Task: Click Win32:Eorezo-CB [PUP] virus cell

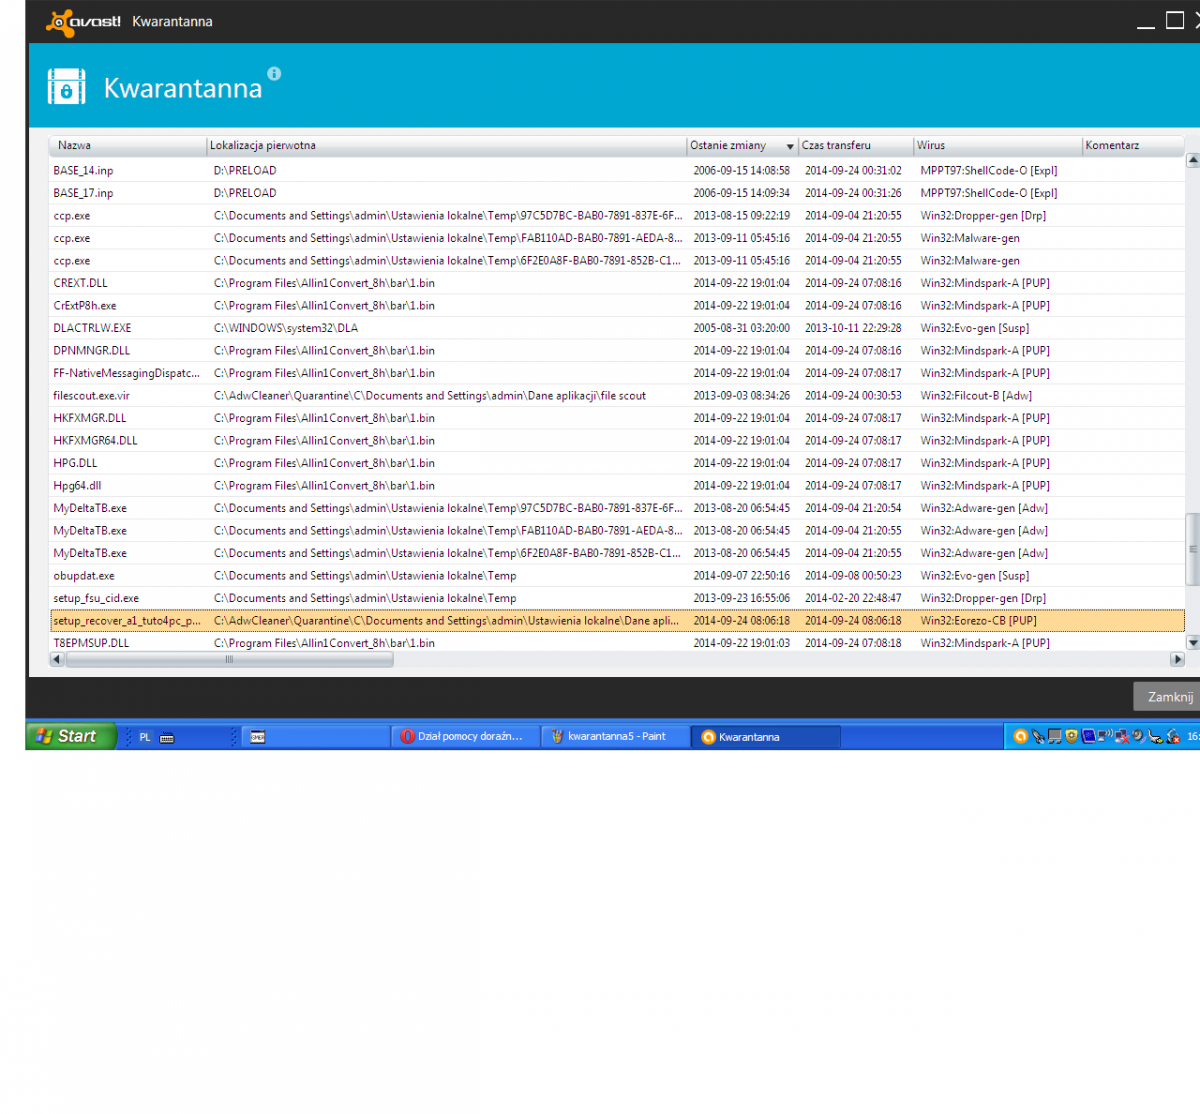Action: coord(978,621)
